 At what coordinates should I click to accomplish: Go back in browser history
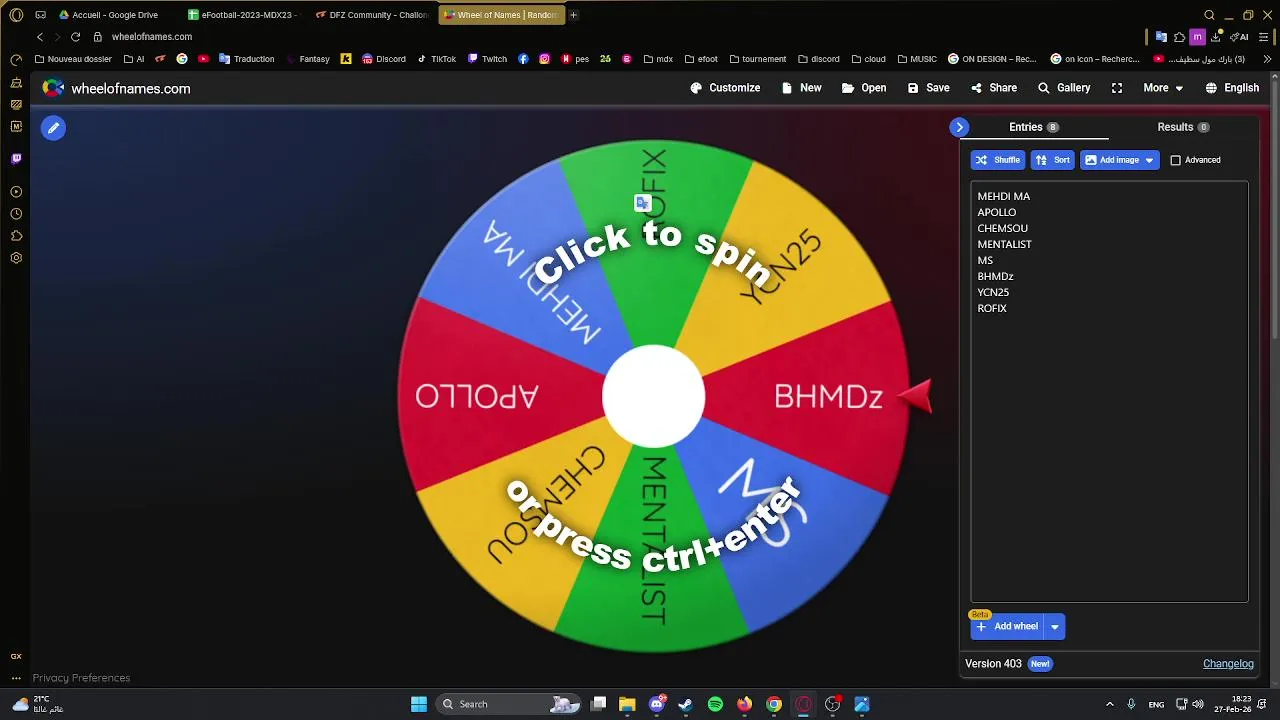(x=40, y=37)
